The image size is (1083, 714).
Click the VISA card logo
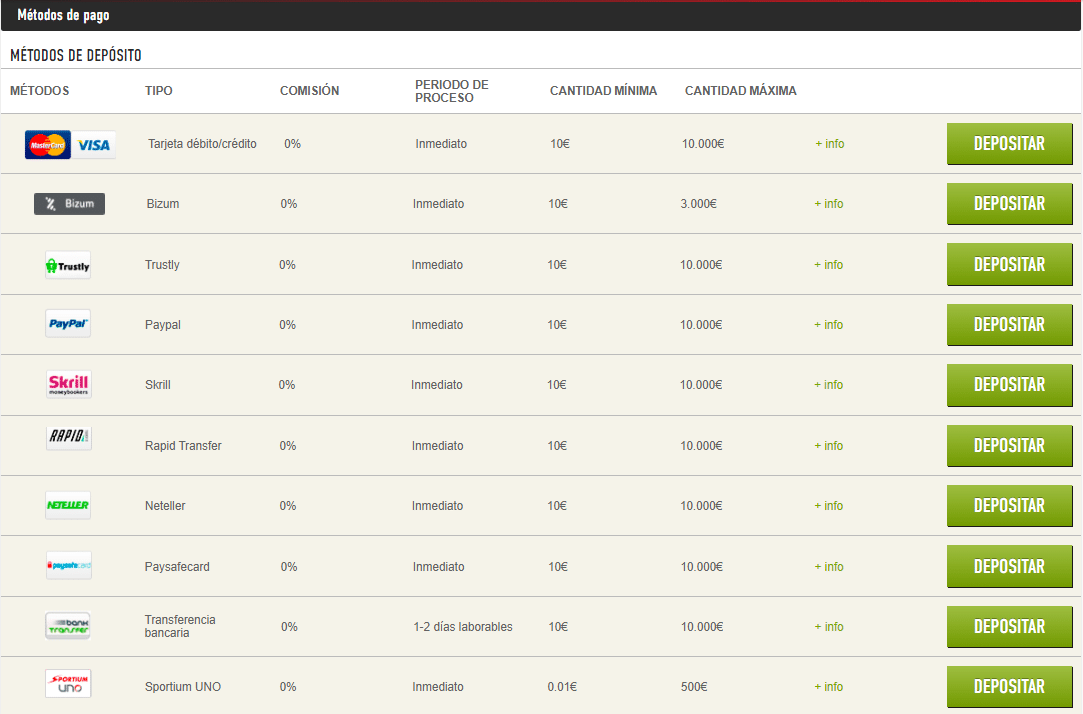coord(94,145)
